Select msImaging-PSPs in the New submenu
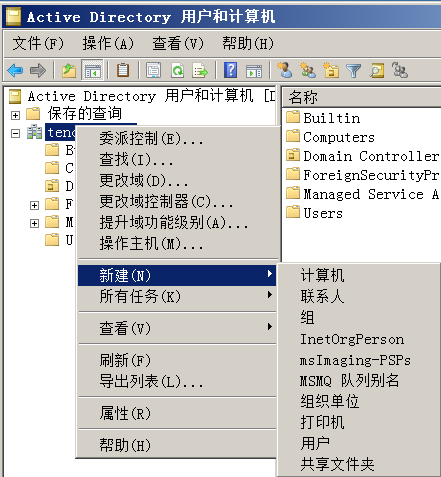 (x=358, y=360)
